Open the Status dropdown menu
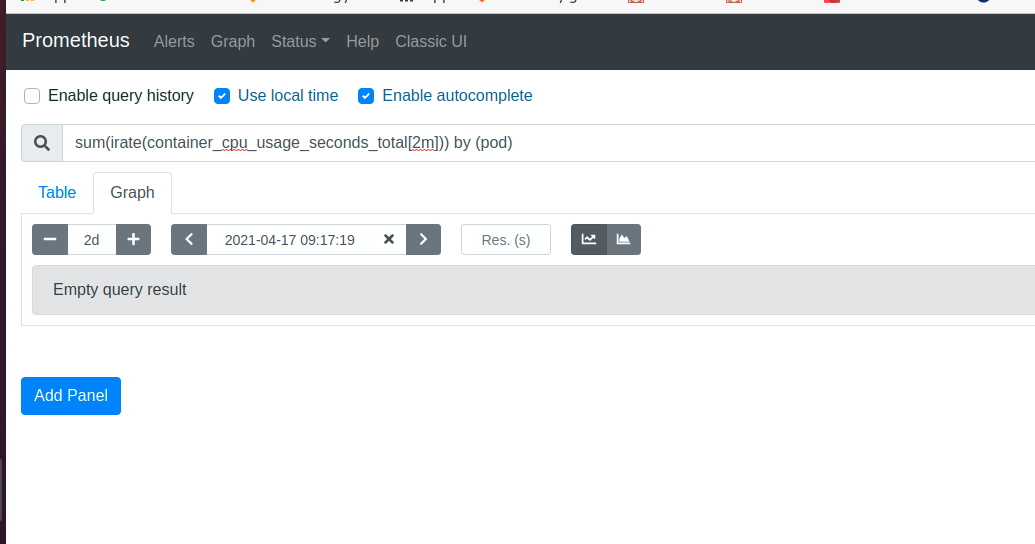This screenshot has height=544, width=1035. pyautogui.click(x=300, y=42)
